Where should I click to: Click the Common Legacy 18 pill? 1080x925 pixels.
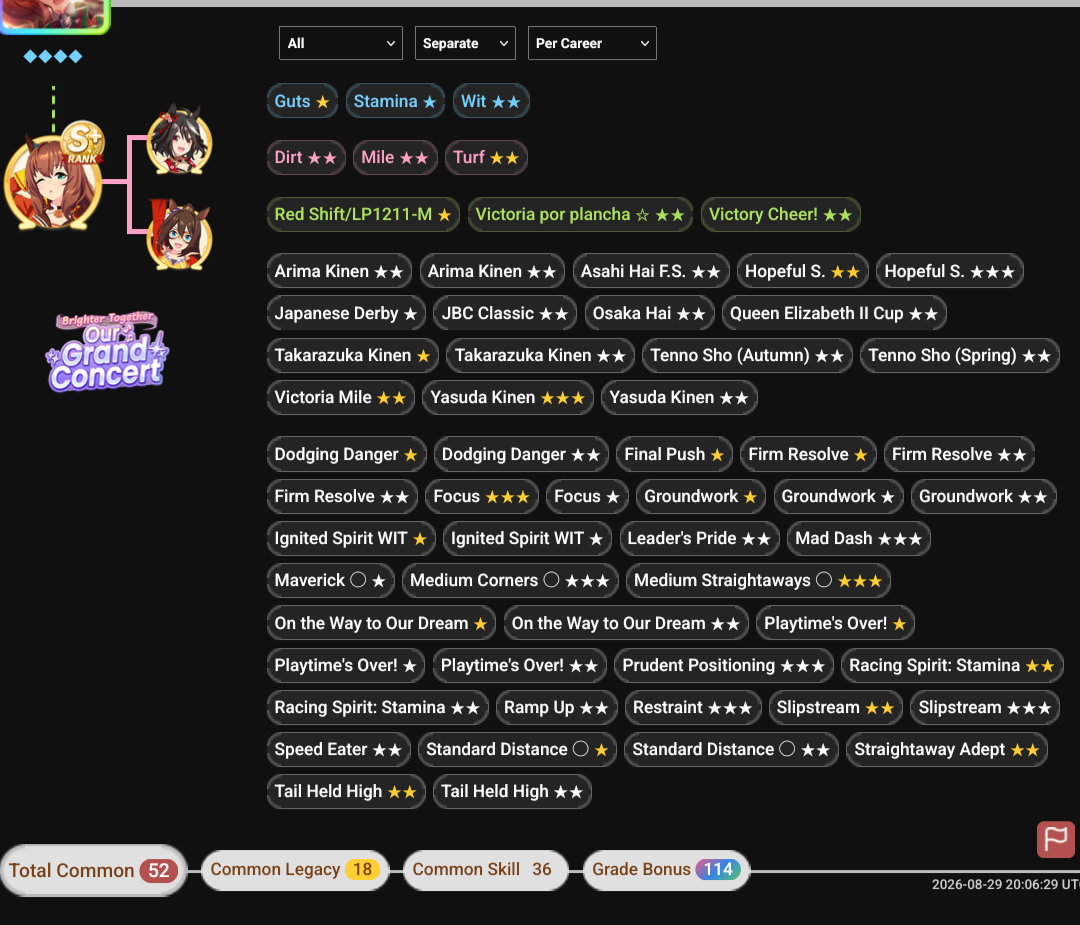tap(295, 870)
